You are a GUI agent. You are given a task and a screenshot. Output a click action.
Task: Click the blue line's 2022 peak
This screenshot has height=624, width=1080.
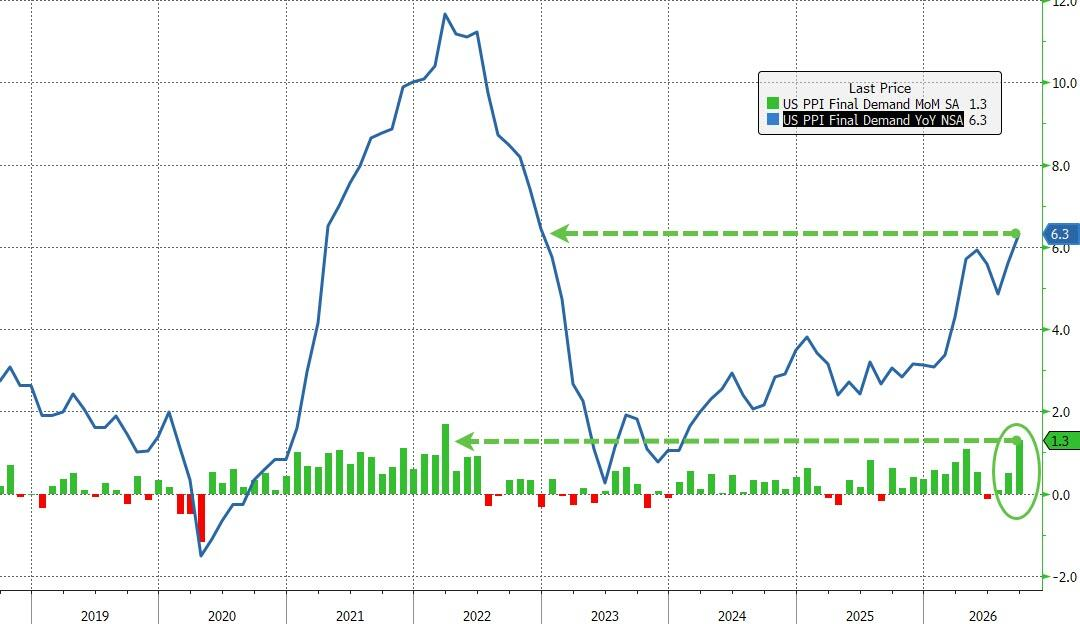446,14
